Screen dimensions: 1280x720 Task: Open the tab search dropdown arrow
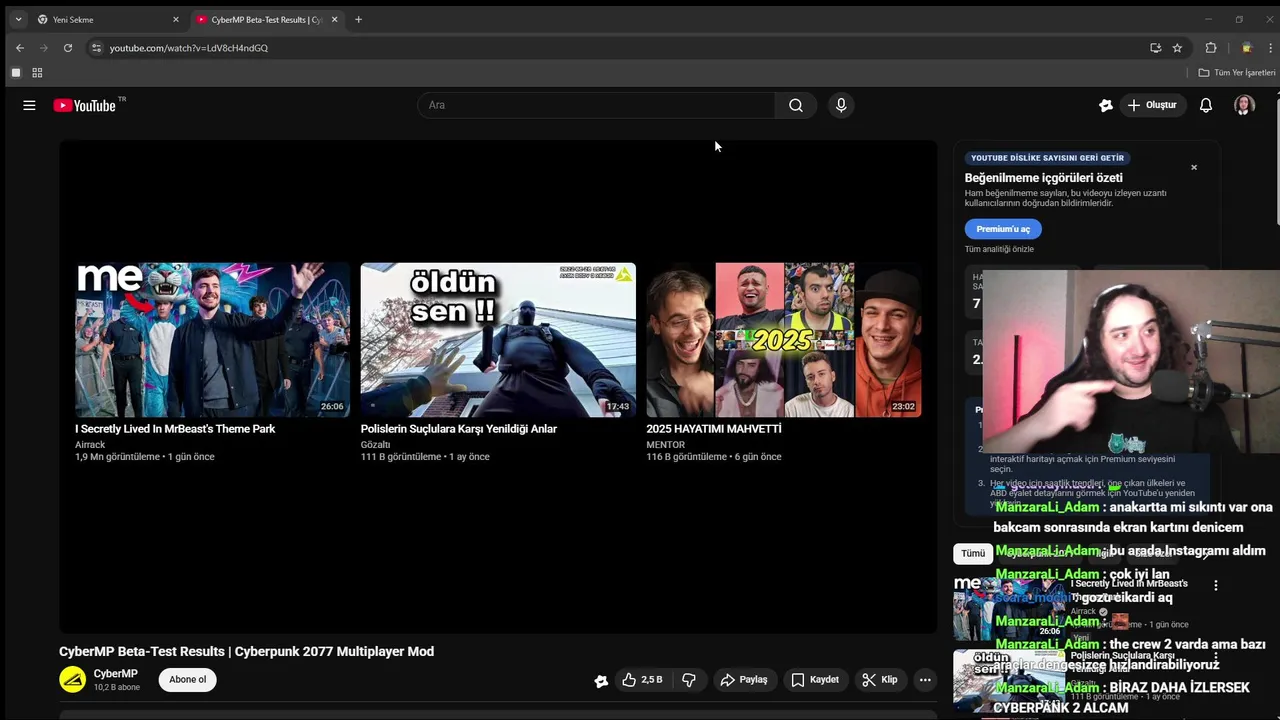click(x=18, y=19)
